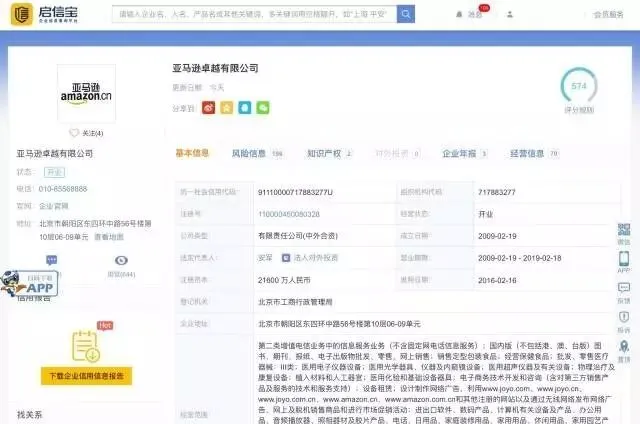Open the 法人对外投资 link

(316, 258)
